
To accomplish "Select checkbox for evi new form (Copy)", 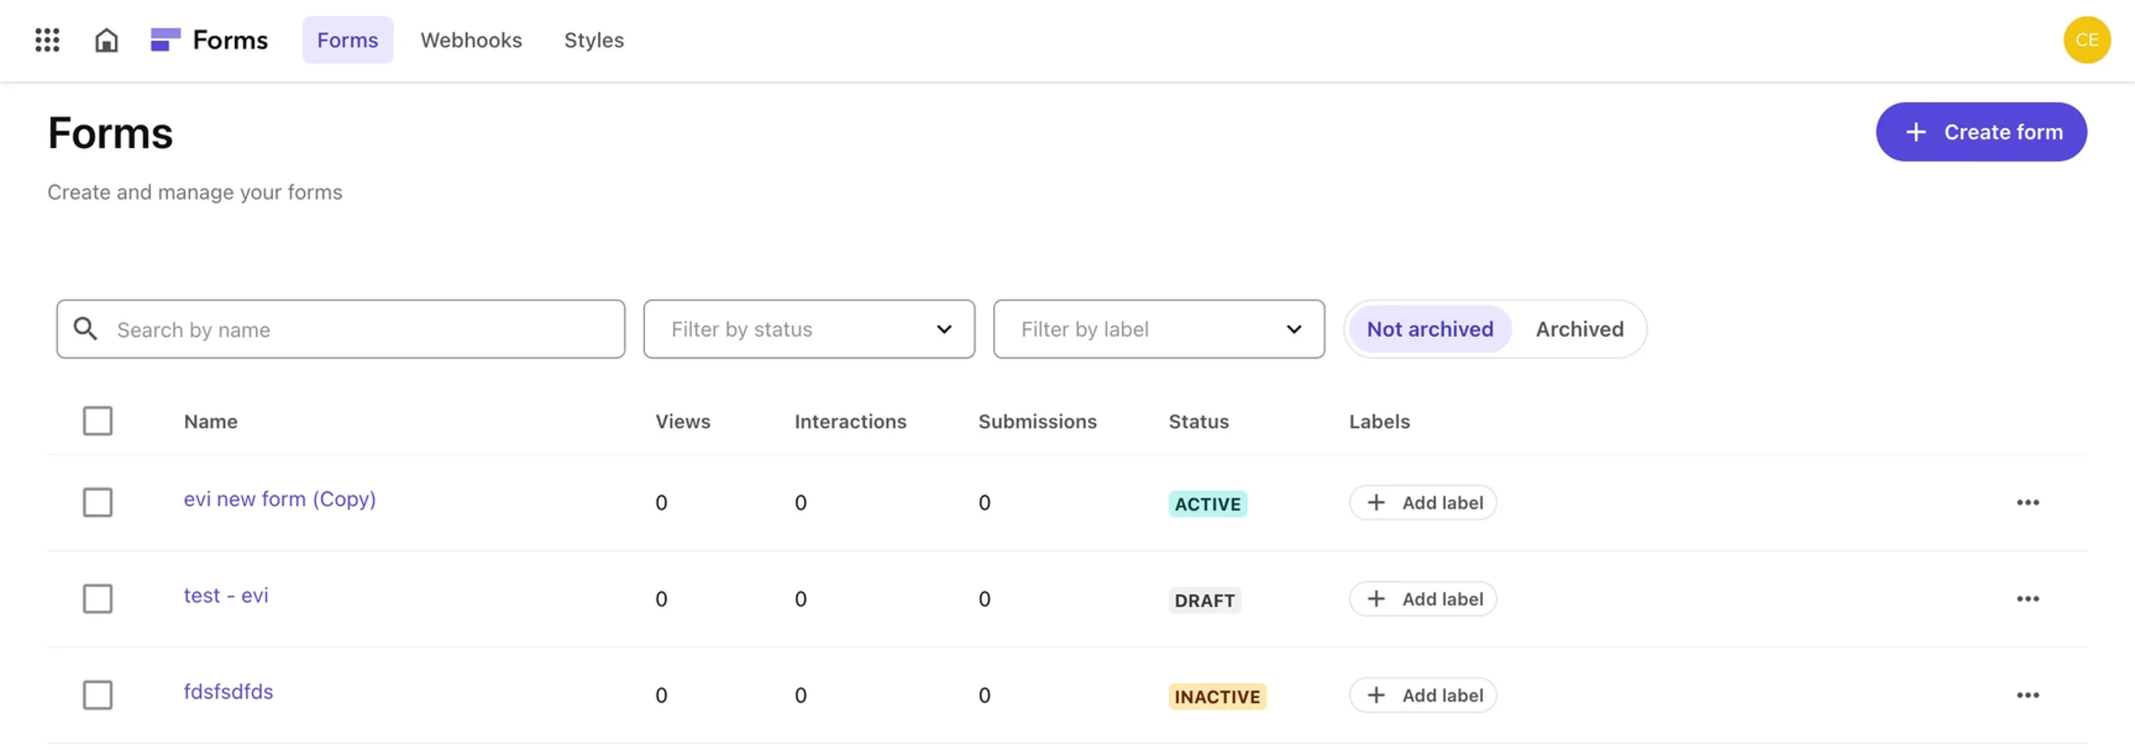I will click(x=98, y=502).
